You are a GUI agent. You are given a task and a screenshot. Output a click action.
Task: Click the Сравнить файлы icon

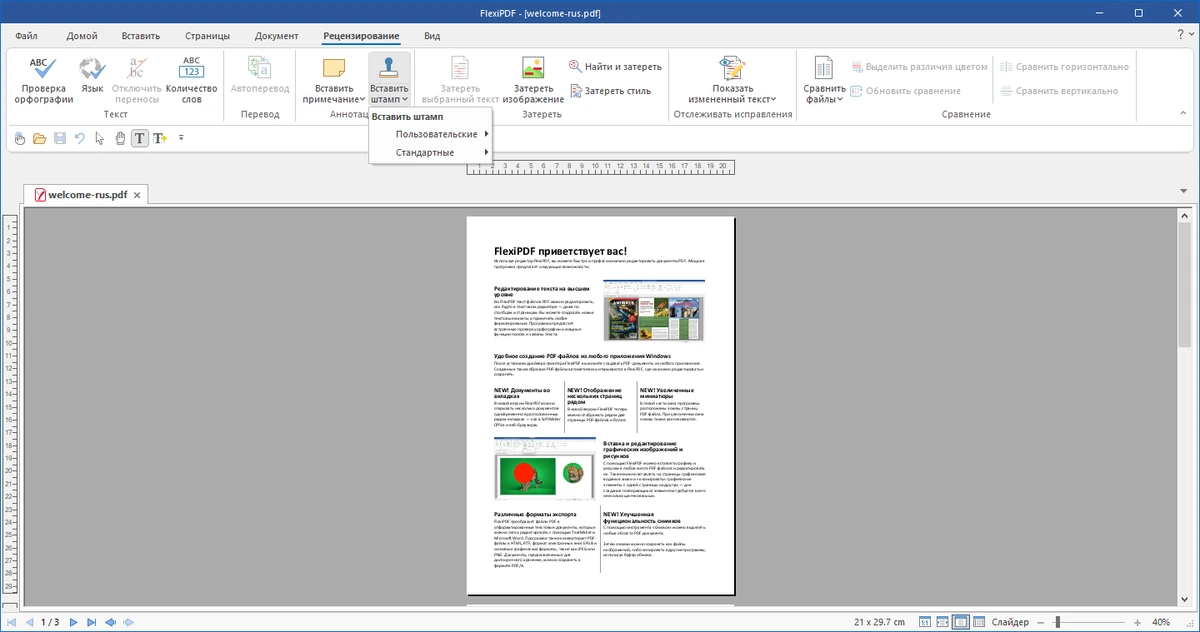tap(824, 68)
